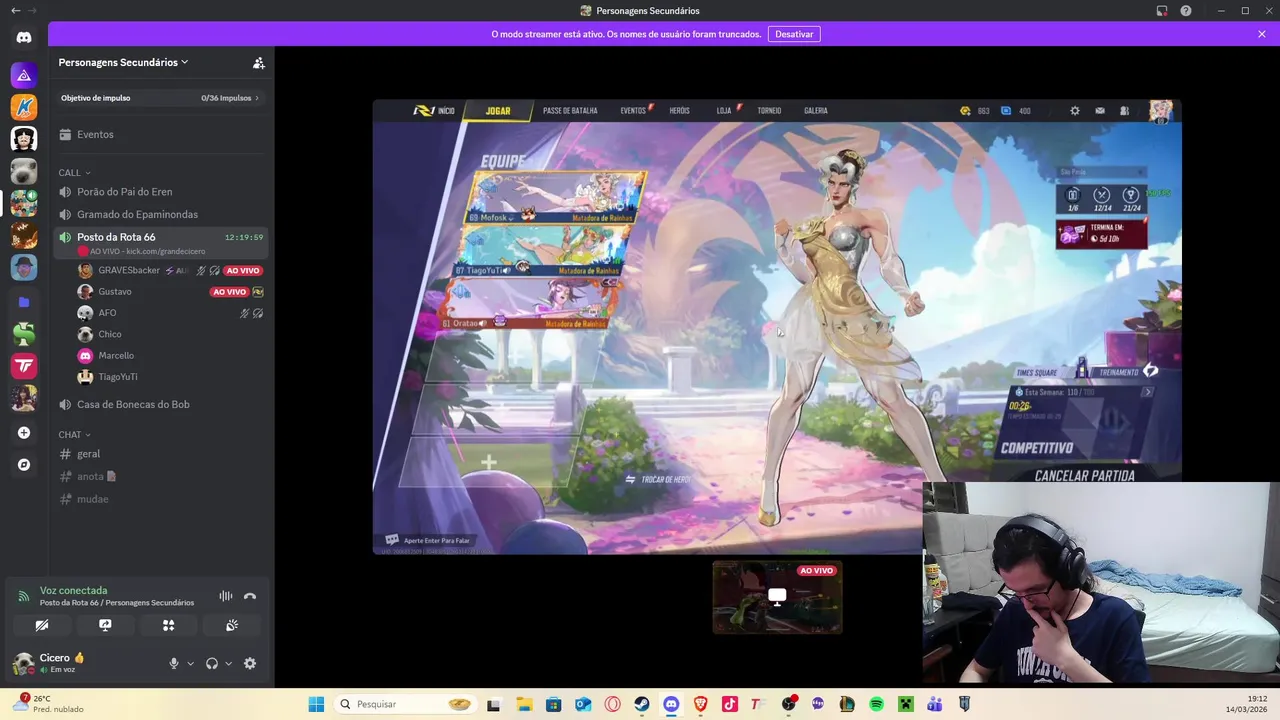Open the Discord help icon in title bar
The image size is (1280, 720).
coord(1186,11)
